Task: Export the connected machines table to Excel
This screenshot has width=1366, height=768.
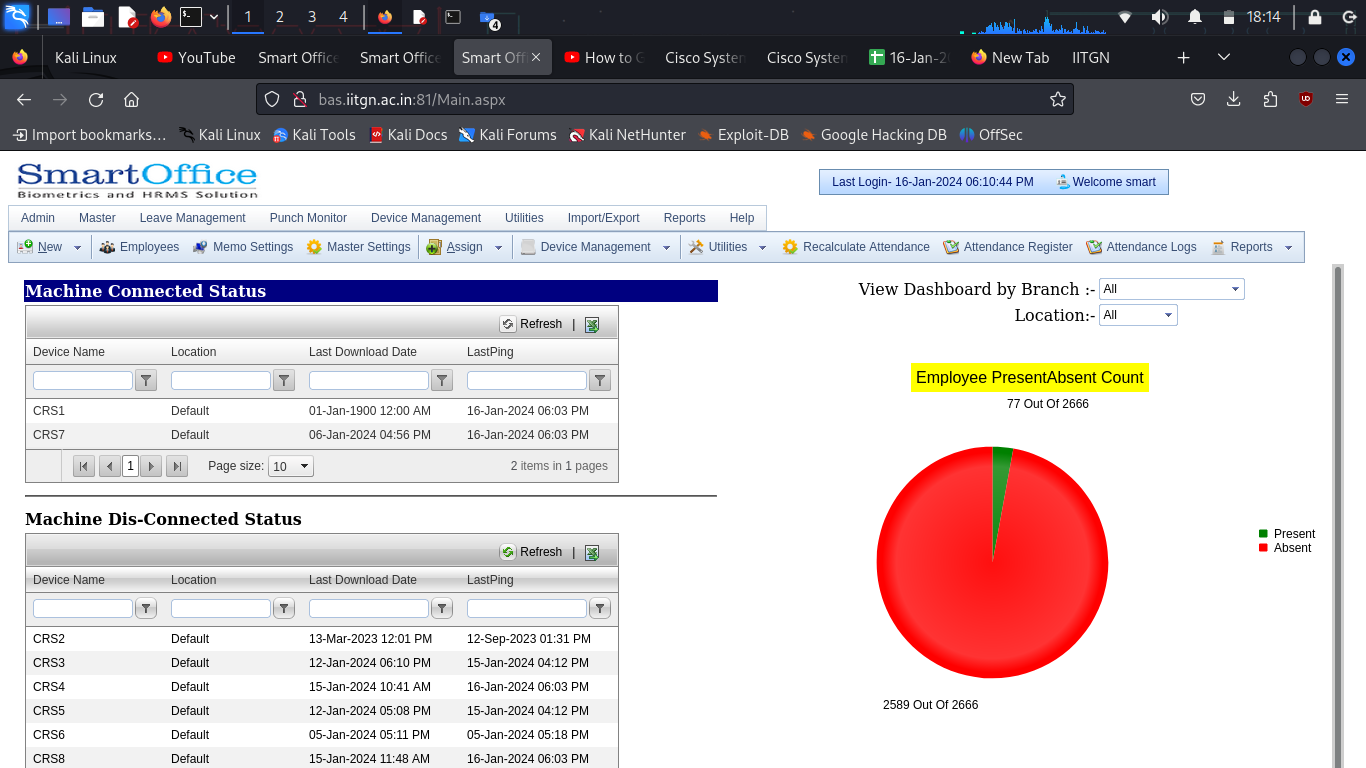Action: click(x=592, y=324)
